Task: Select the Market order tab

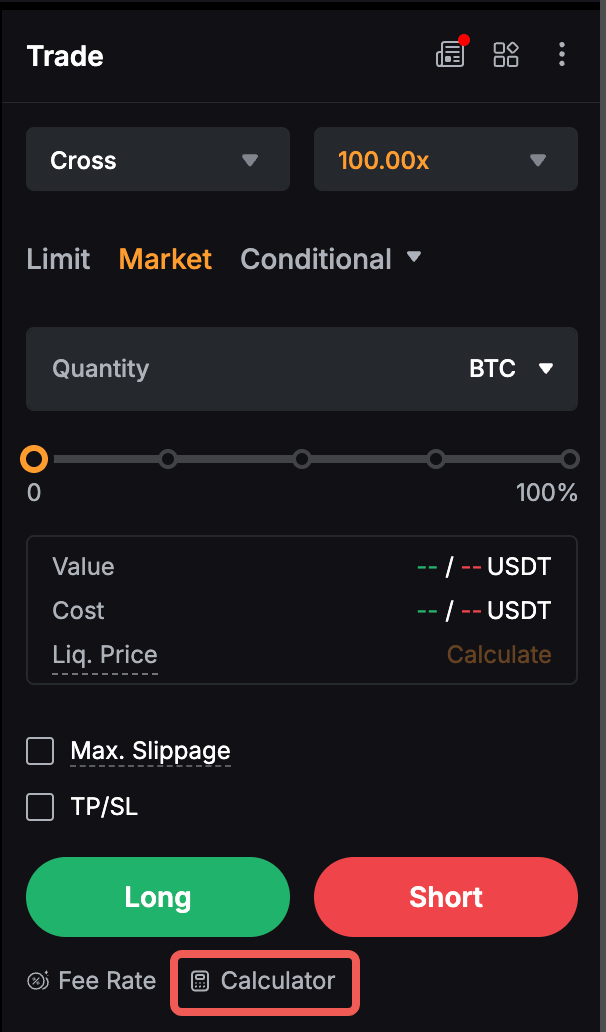Action: (x=165, y=259)
